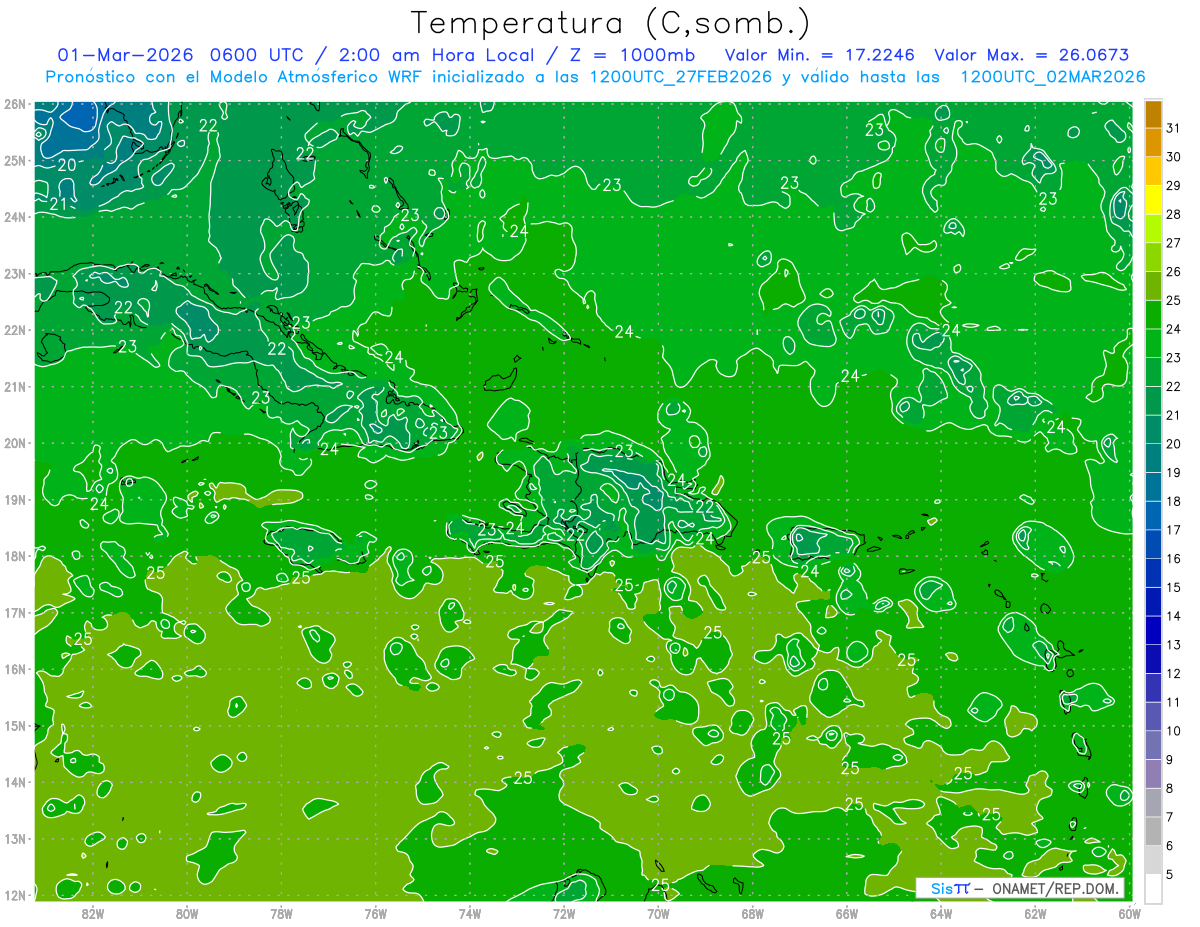Image resolution: width=1200 pixels, height=927 pixels.
Task: Pick the legend swatch between 17 and 18
Action: click(x=1153, y=515)
